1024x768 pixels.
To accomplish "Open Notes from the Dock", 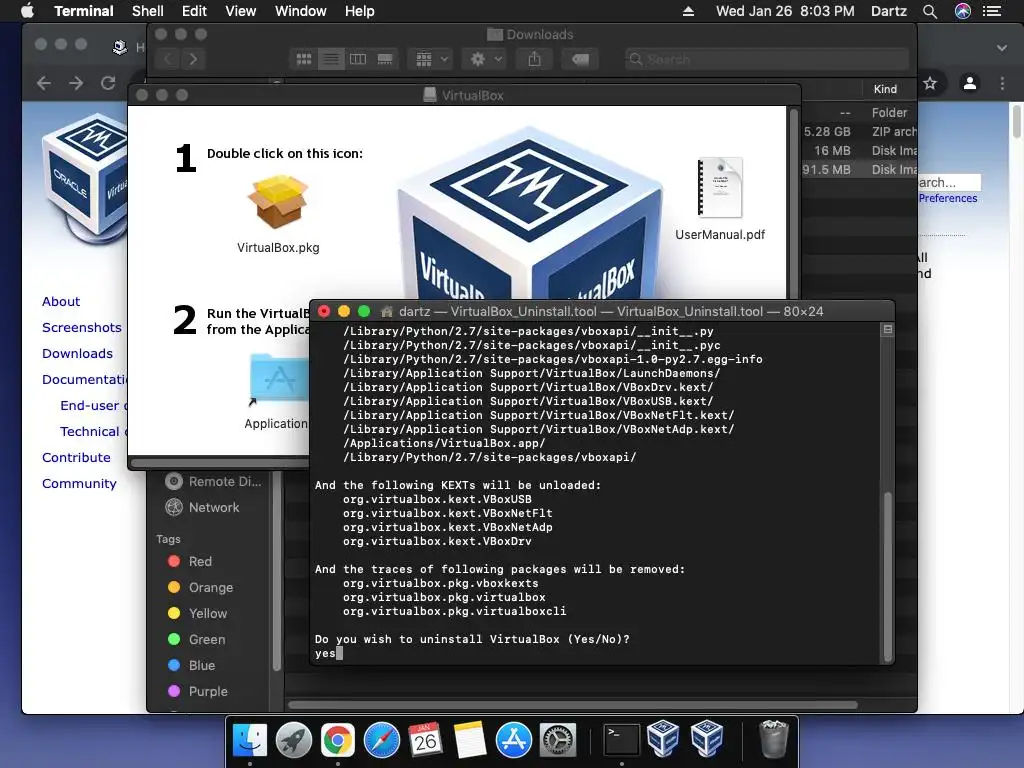I will [x=470, y=740].
